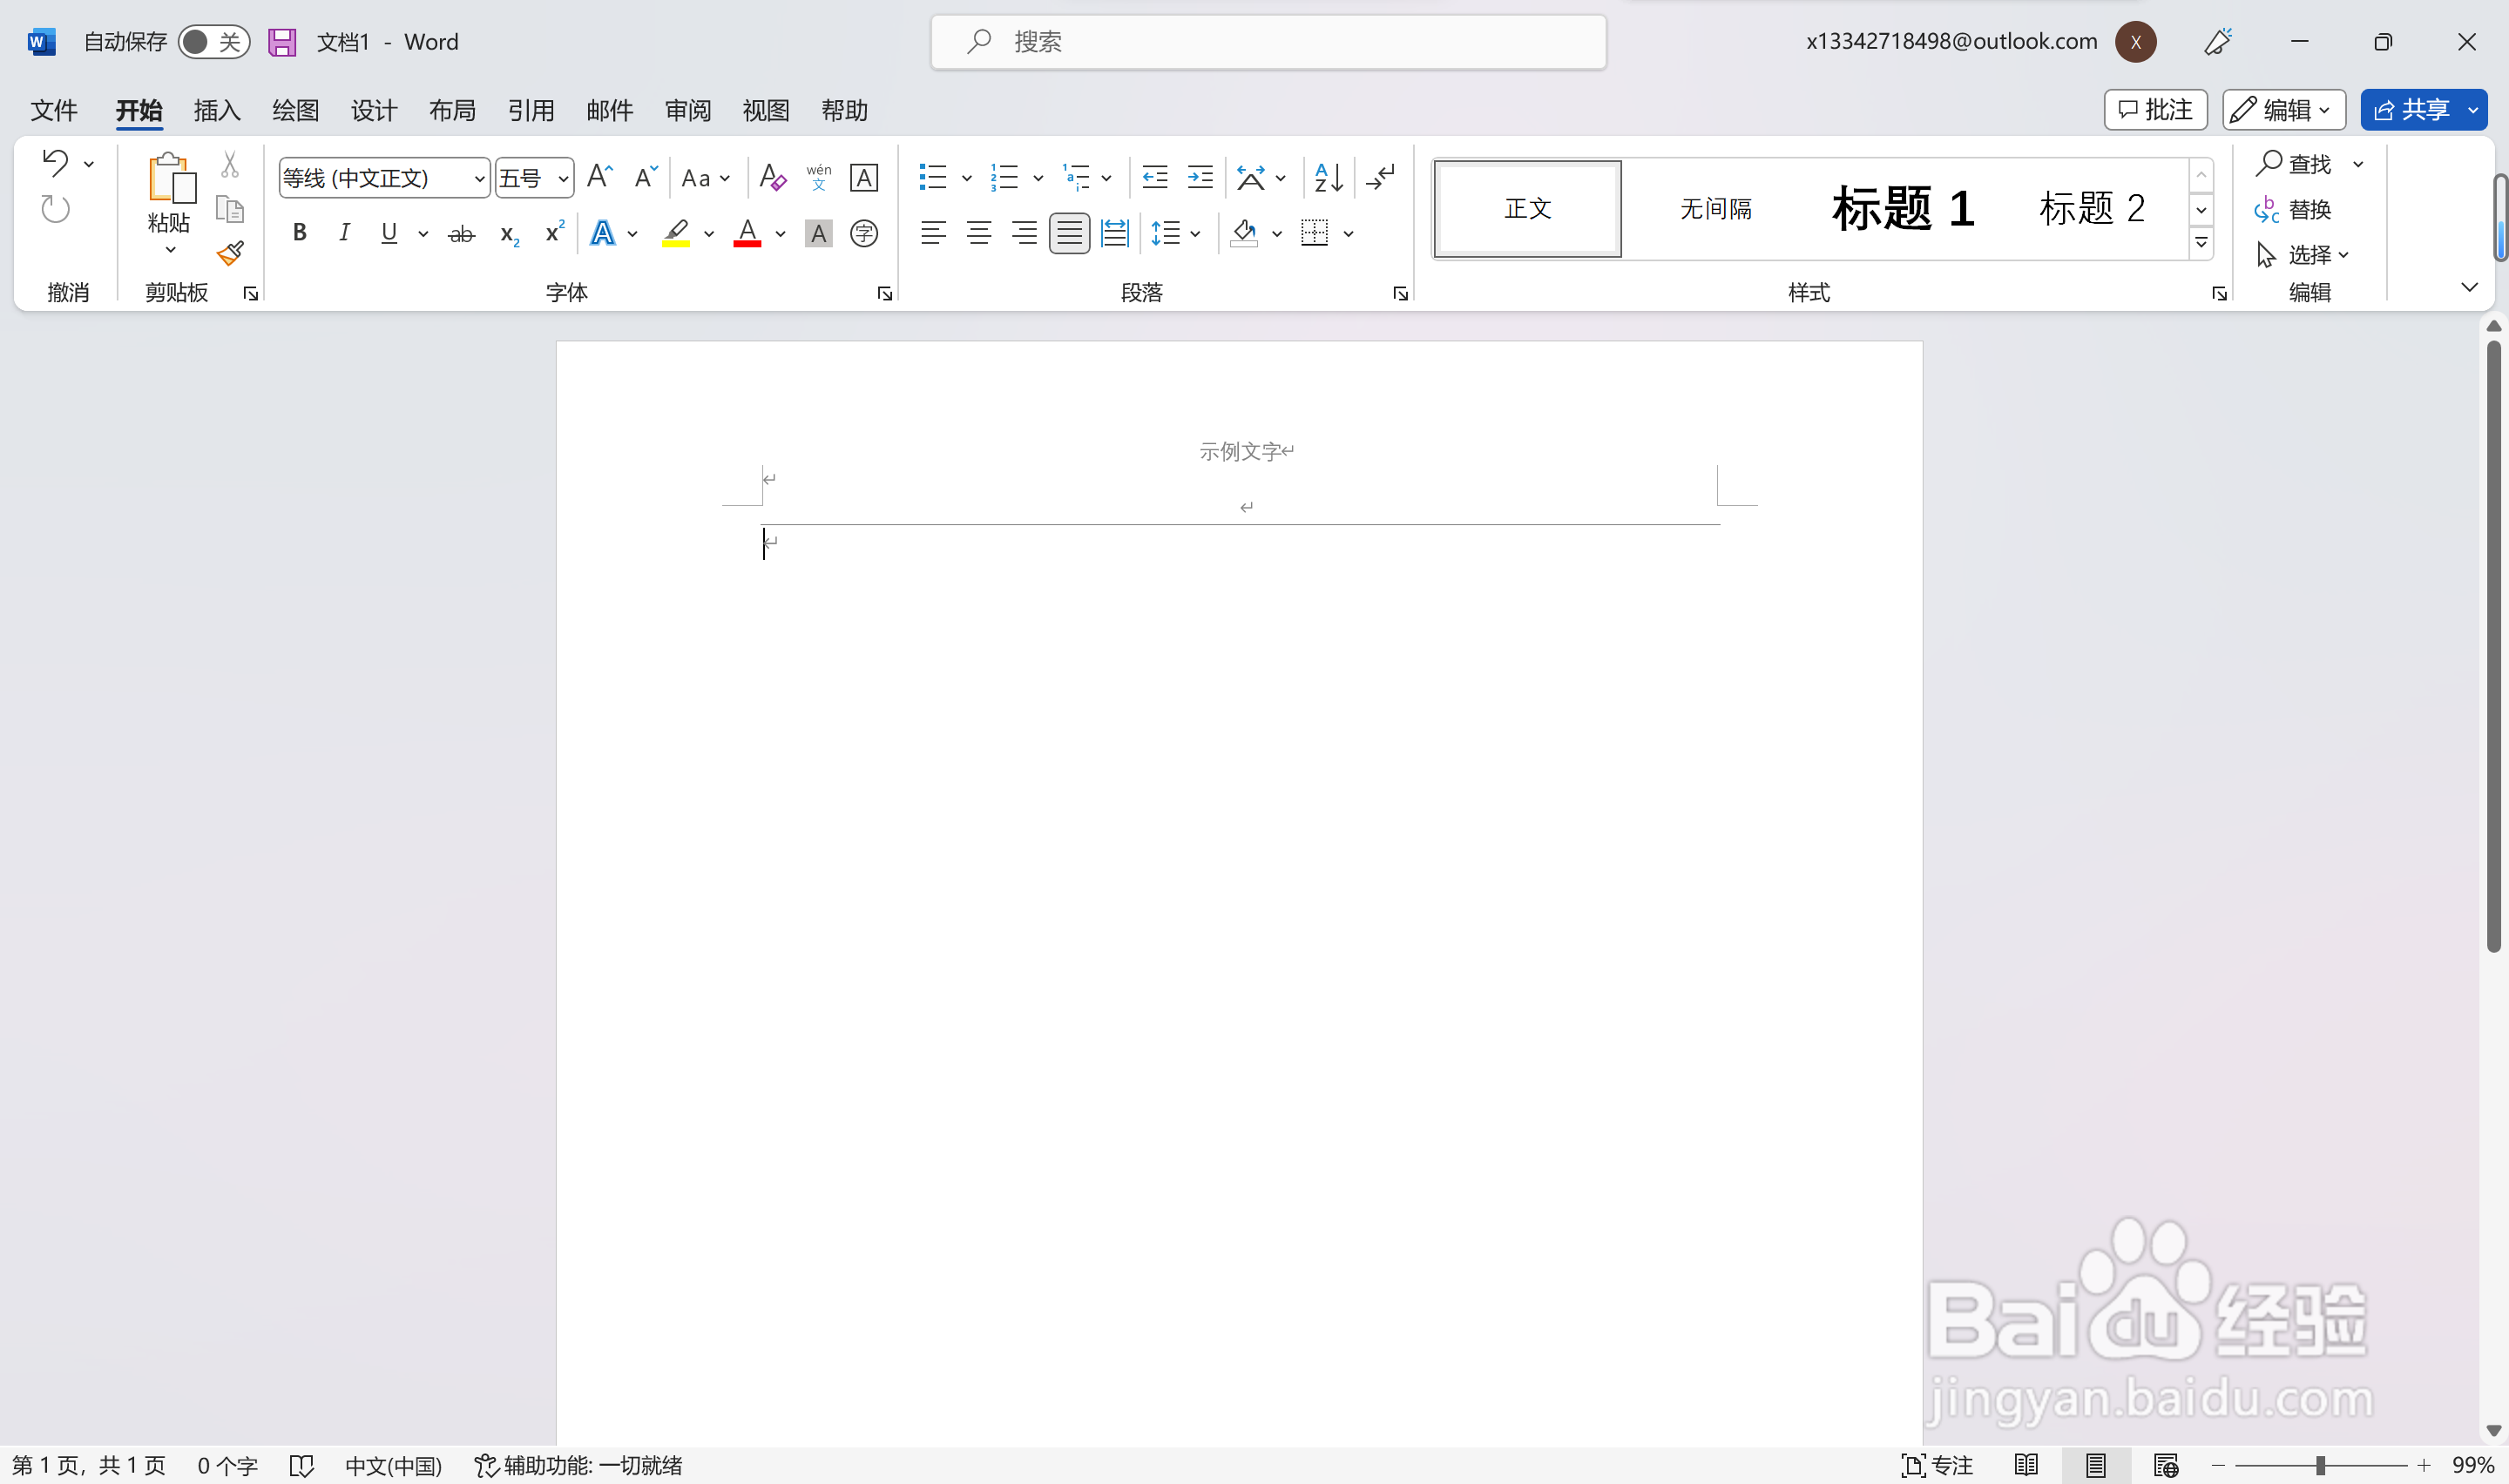2509x1484 pixels.
Task: Click the Sort A-Z icon
Action: 1328,177
